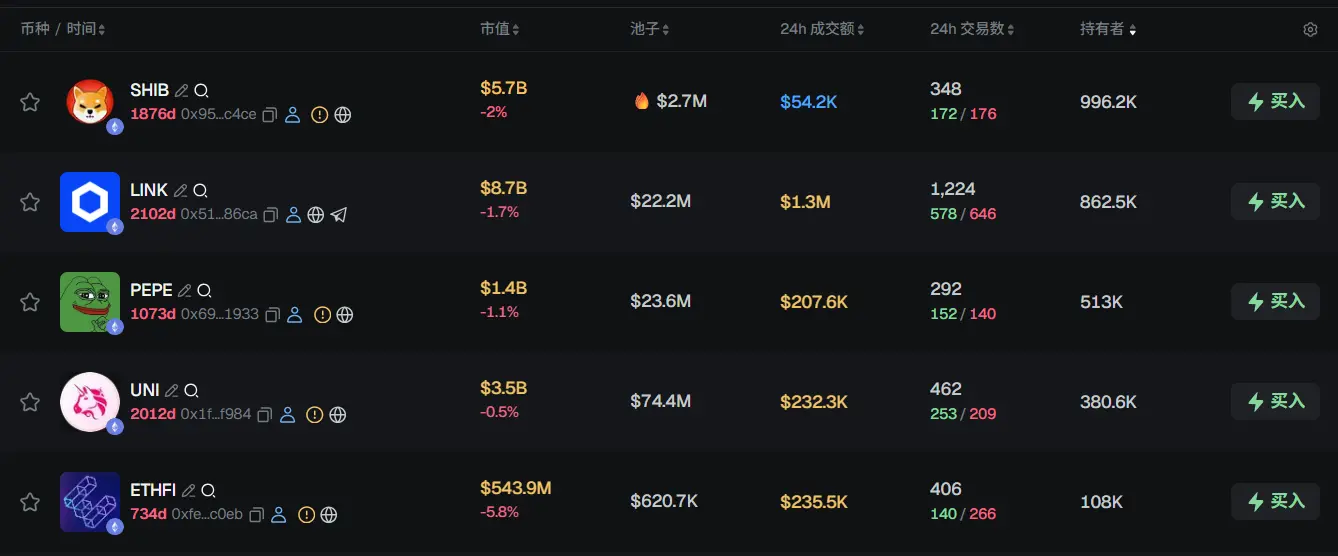View the UNI warning info icon
1338x556 pixels.
click(x=314, y=415)
